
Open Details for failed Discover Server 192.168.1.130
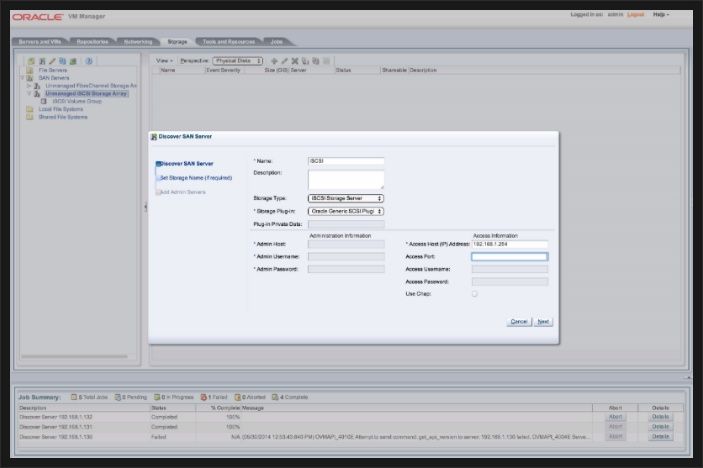[x=660, y=436]
